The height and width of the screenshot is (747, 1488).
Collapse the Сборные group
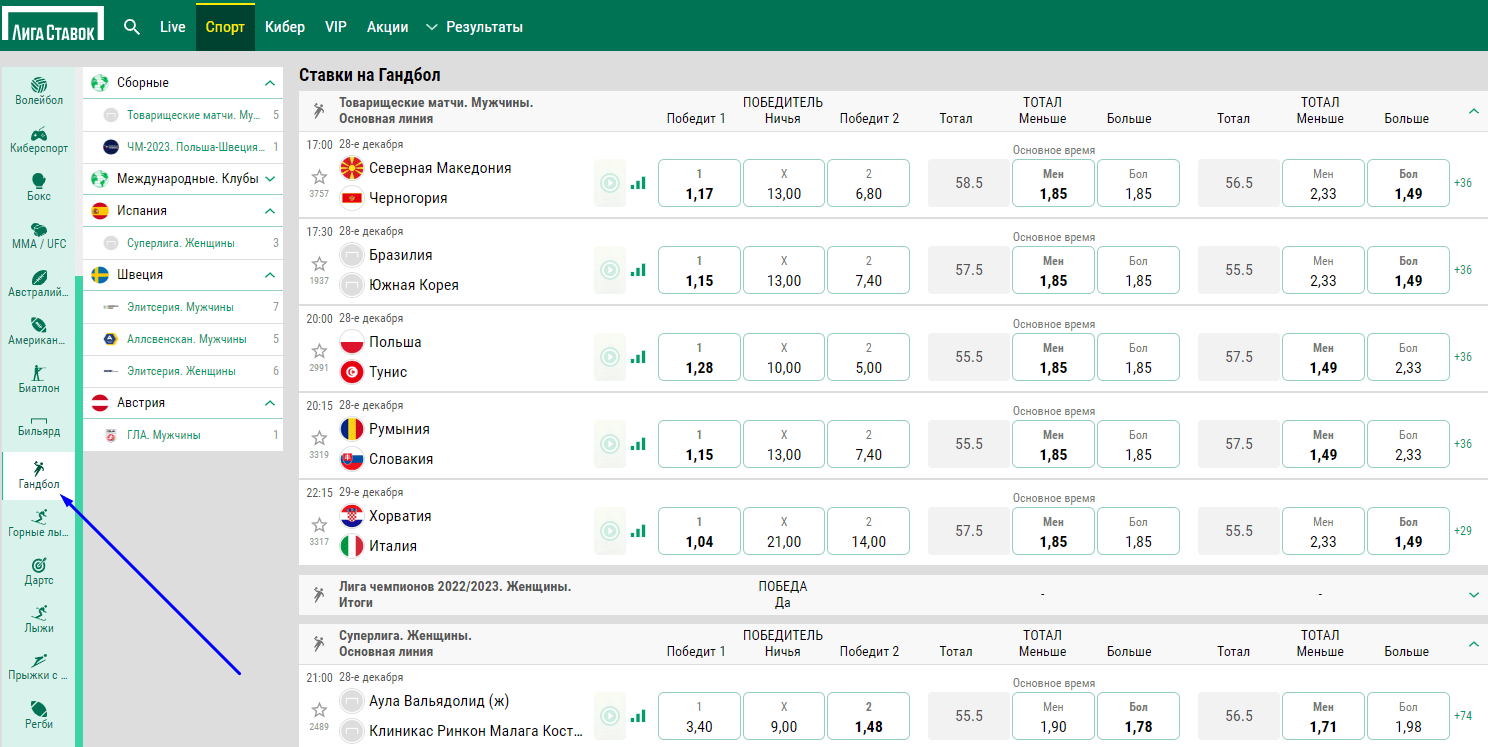tap(269, 83)
